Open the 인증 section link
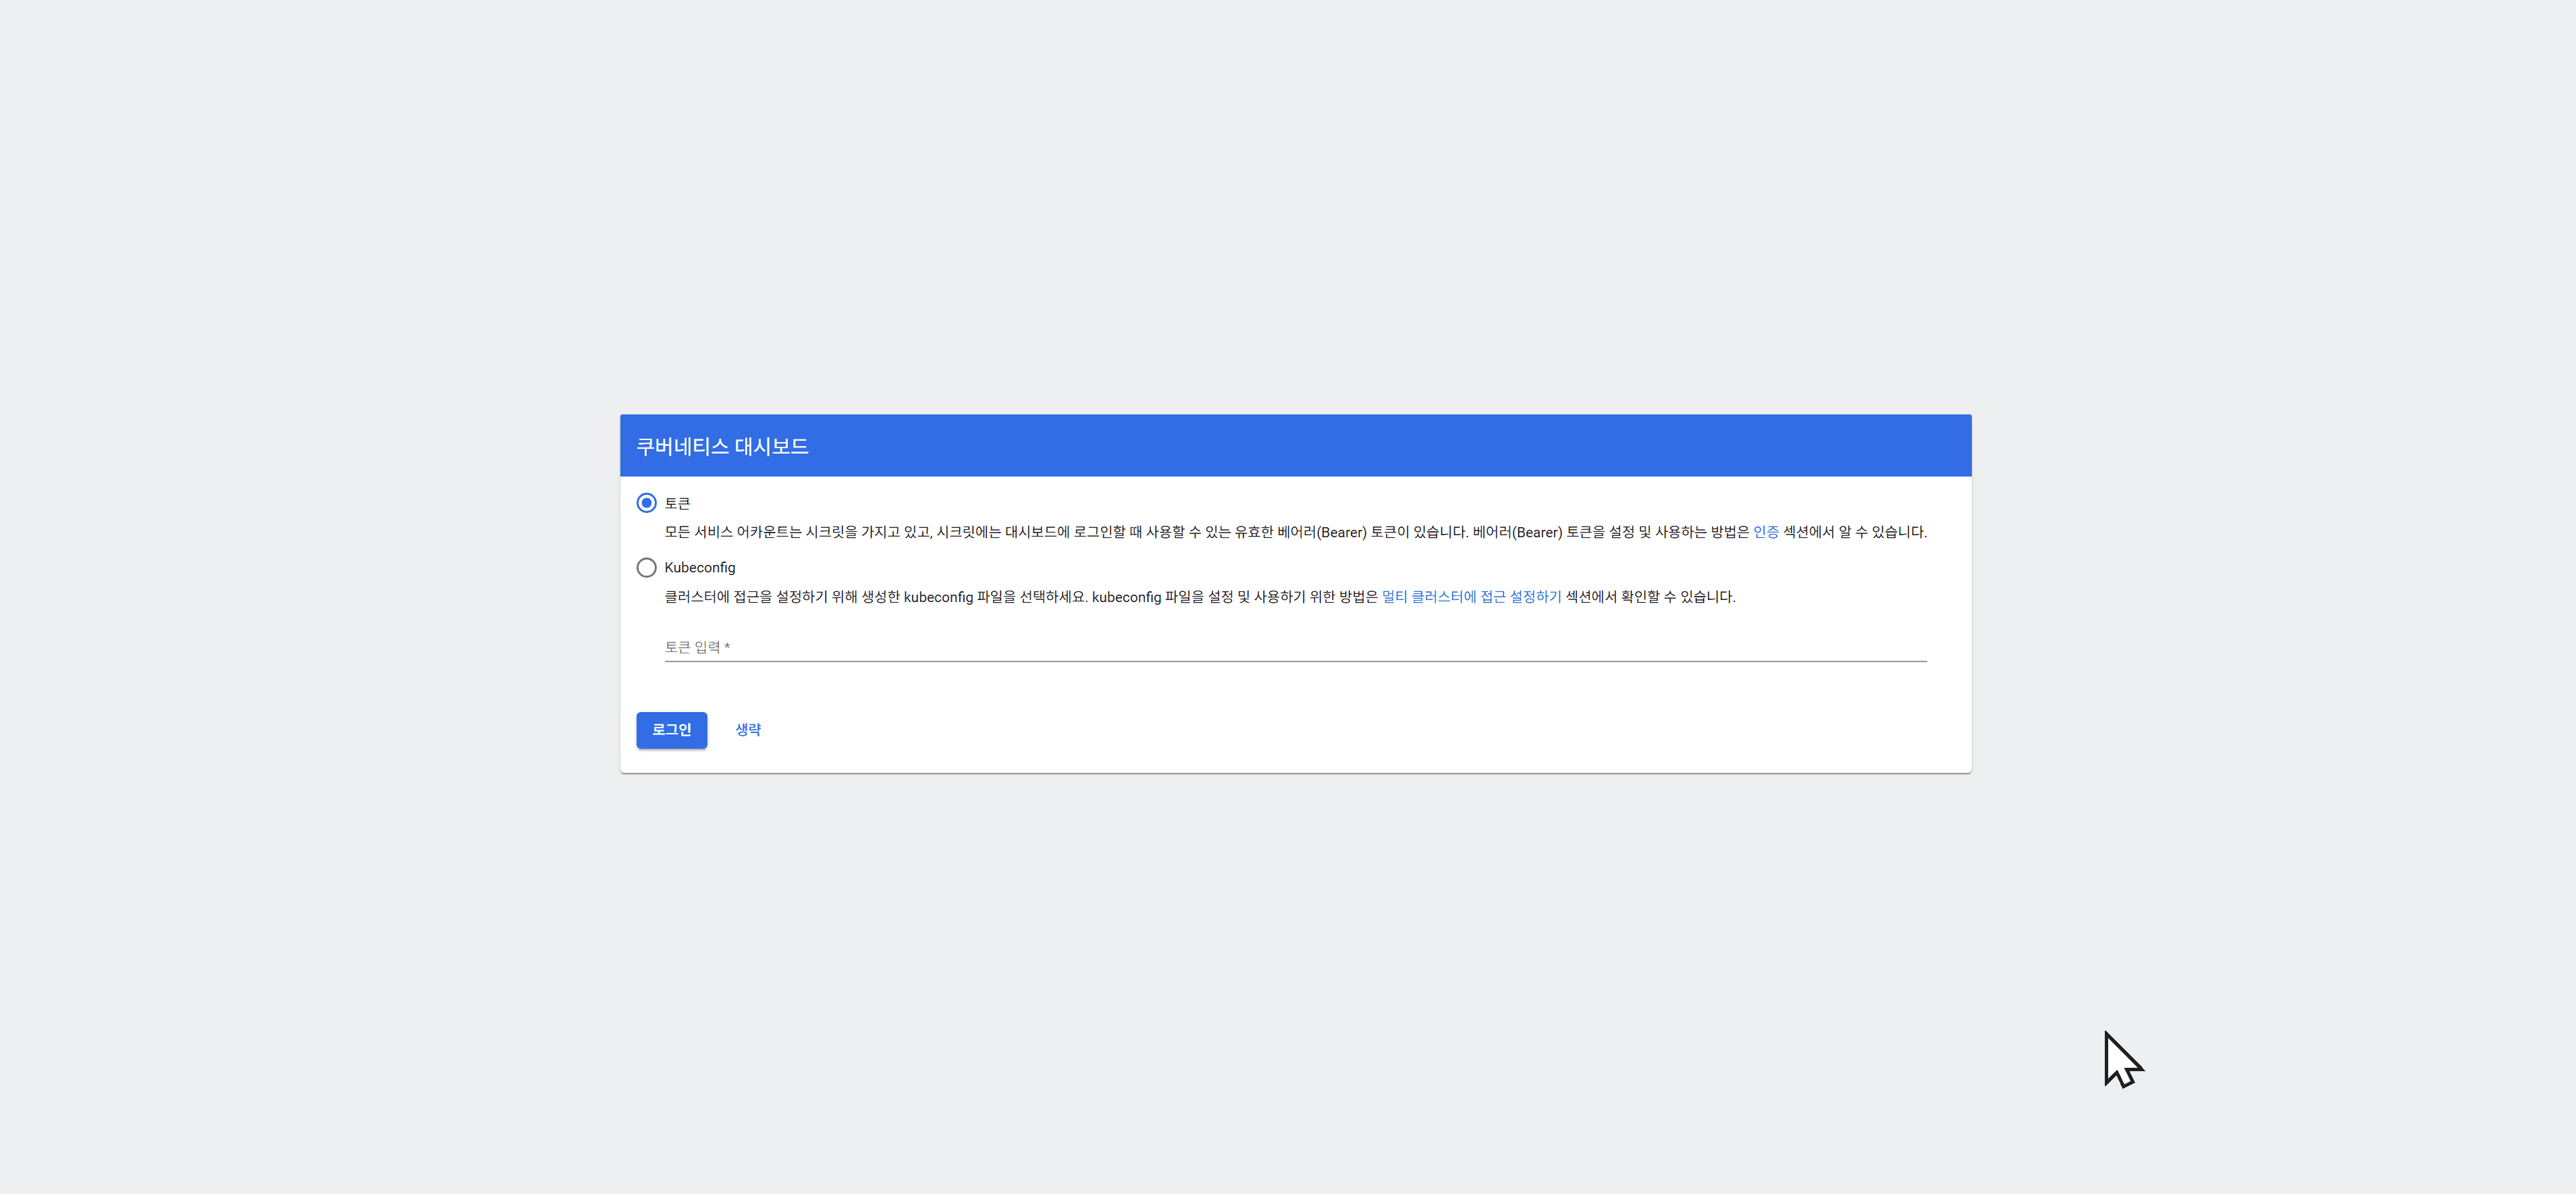The width and height of the screenshot is (2576, 1194). pos(1765,532)
